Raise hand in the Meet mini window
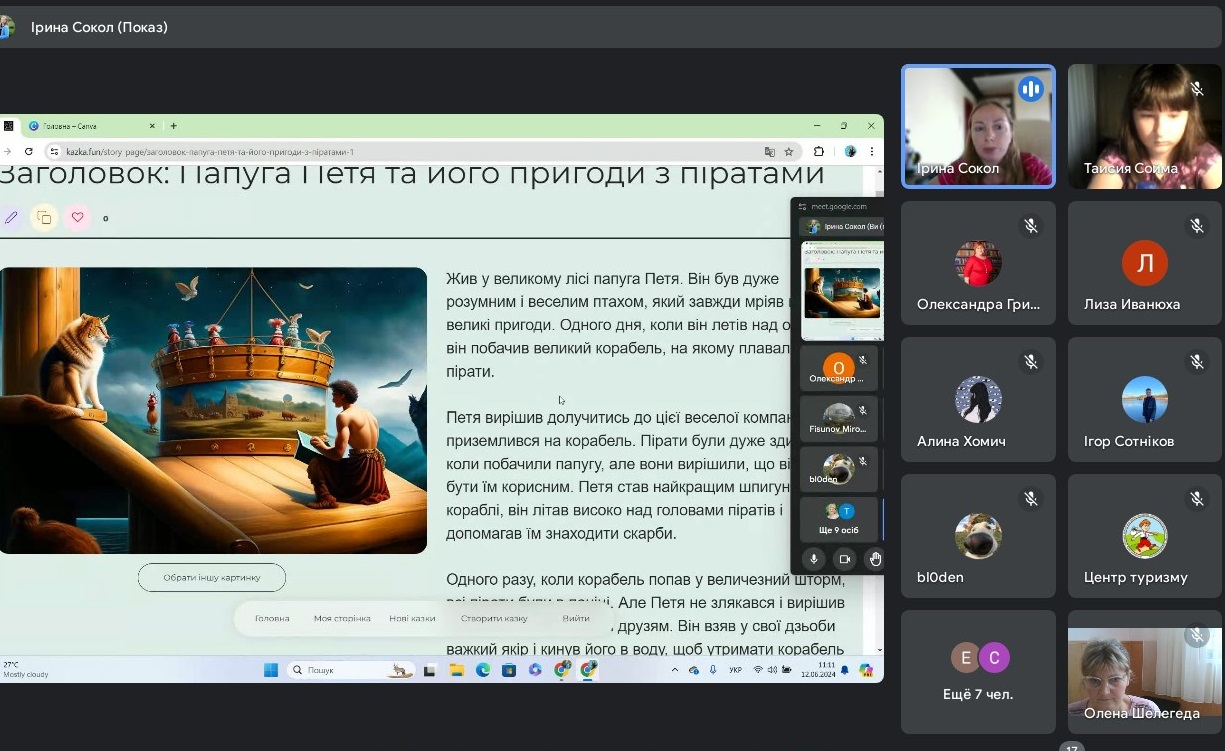 [875, 559]
